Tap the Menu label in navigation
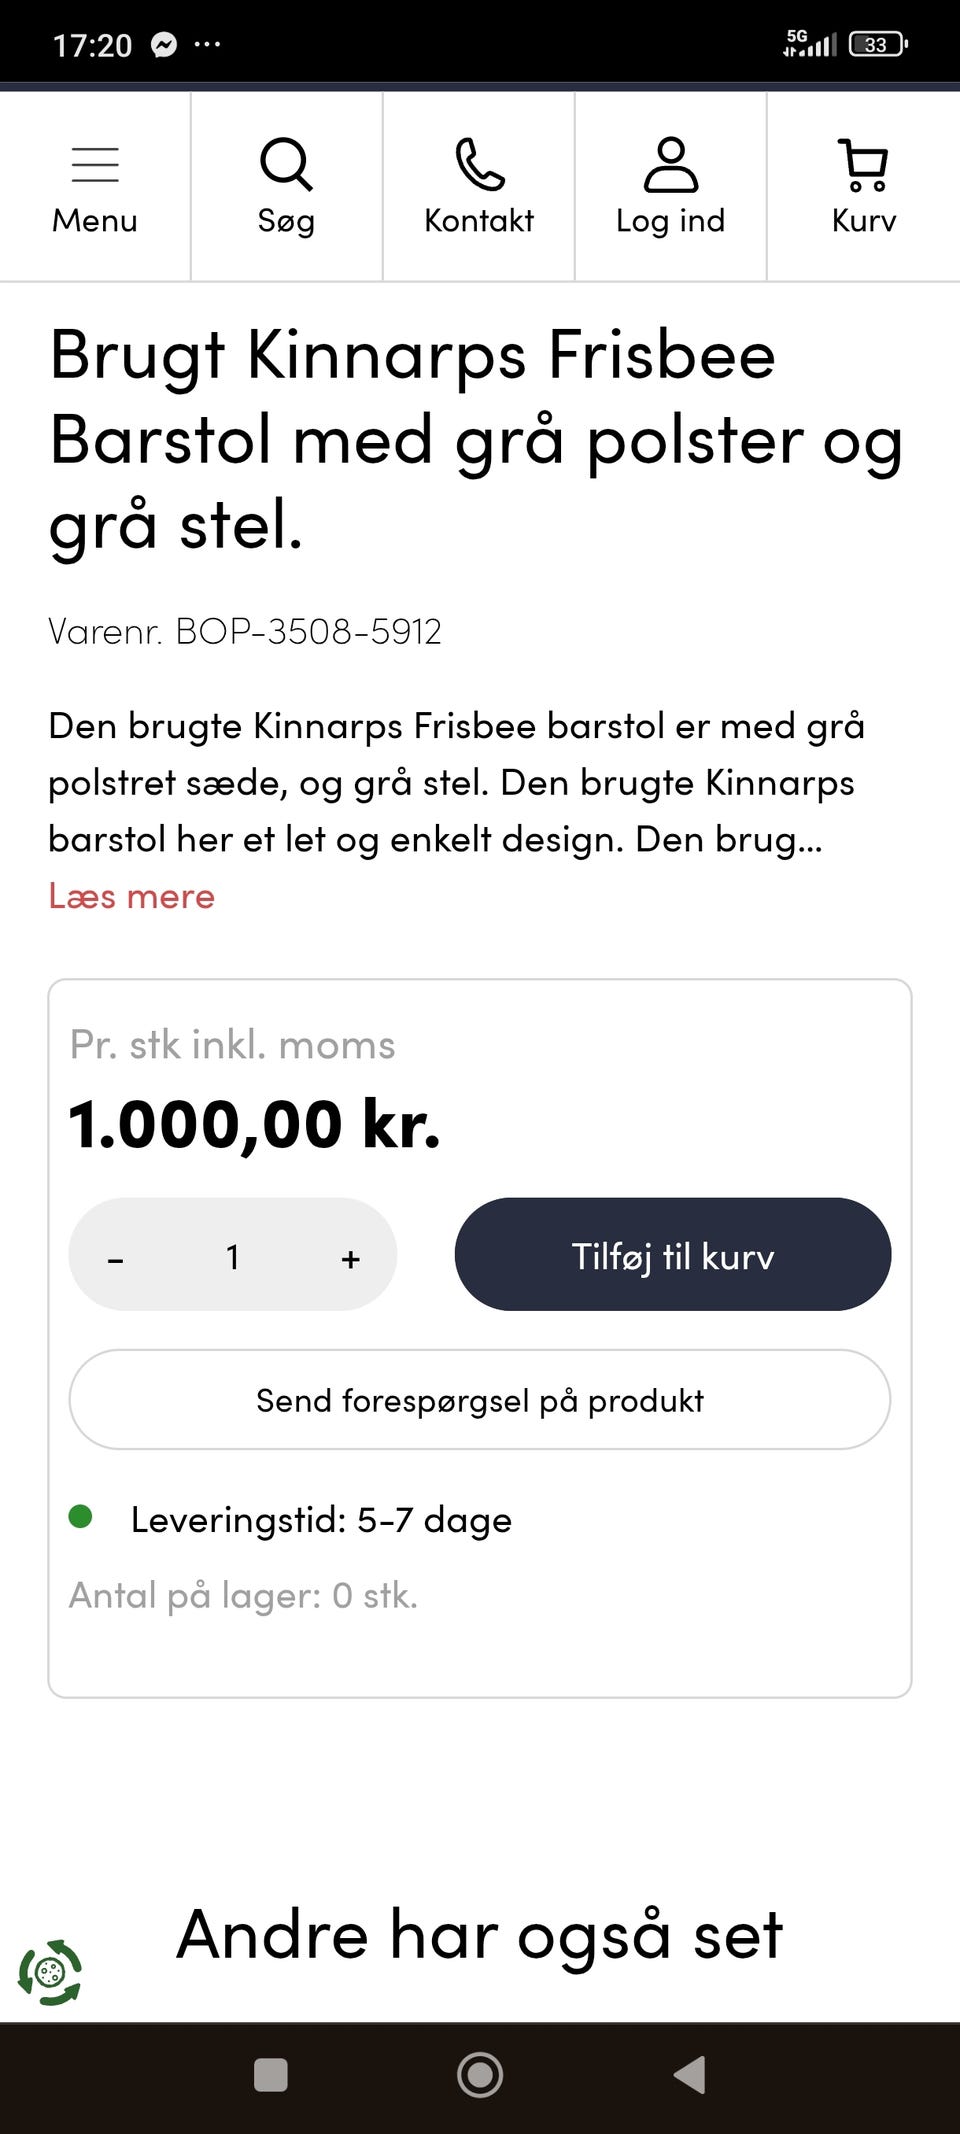The height and width of the screenshot is (2134, 960). coord(95,221)
